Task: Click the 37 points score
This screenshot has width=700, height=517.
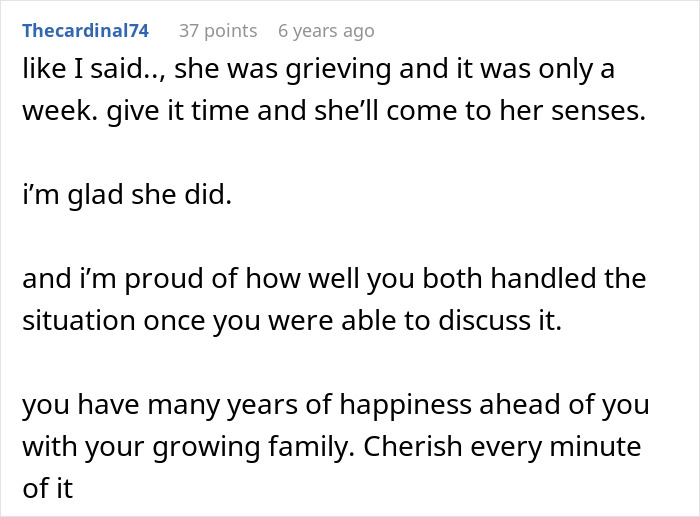Action: [217, 31]
